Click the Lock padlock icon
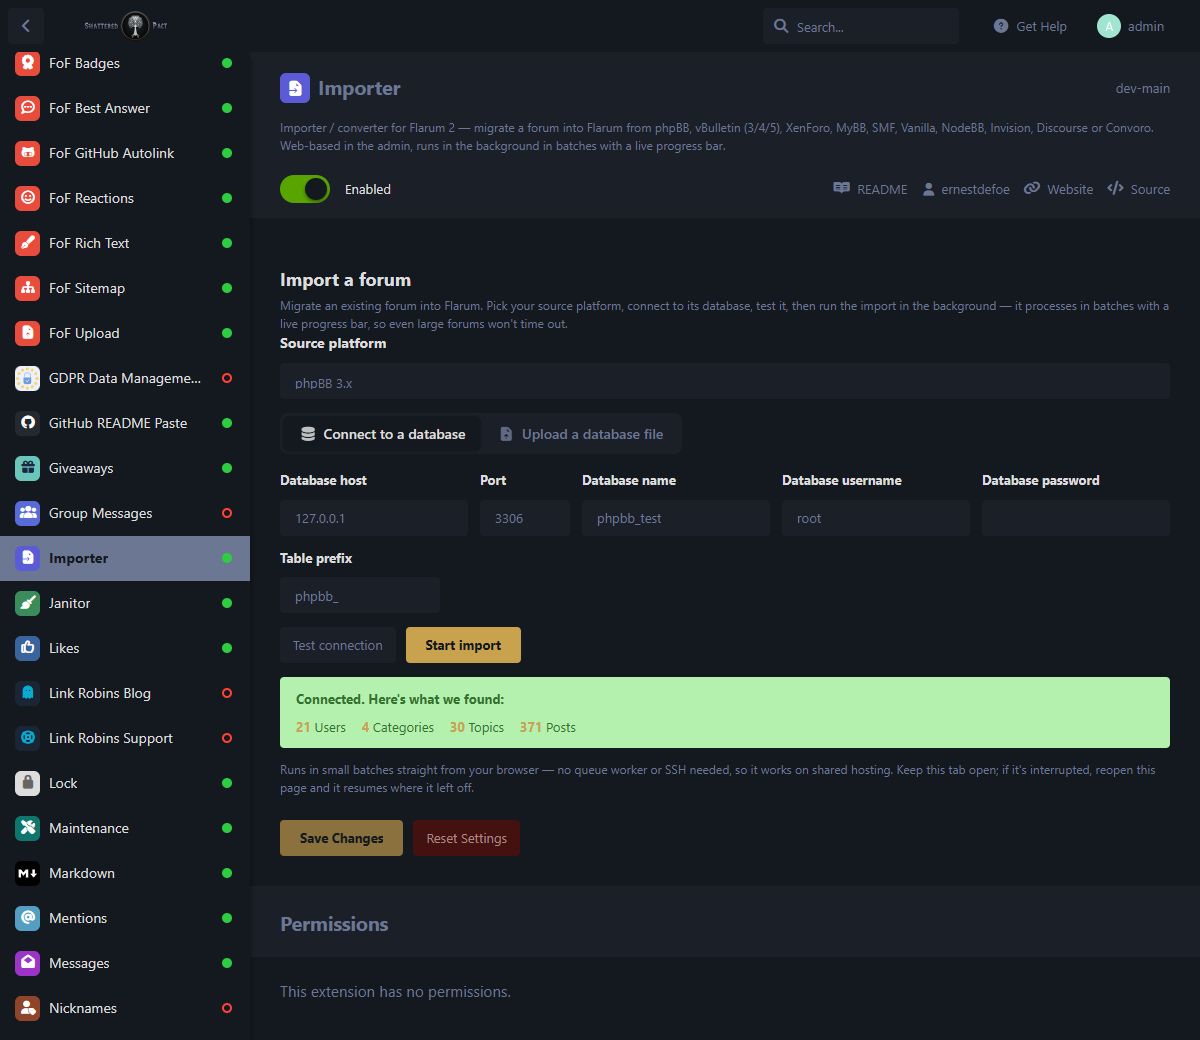The height and width of the screenshot is (1040, 1200). (x=28, y=783)
